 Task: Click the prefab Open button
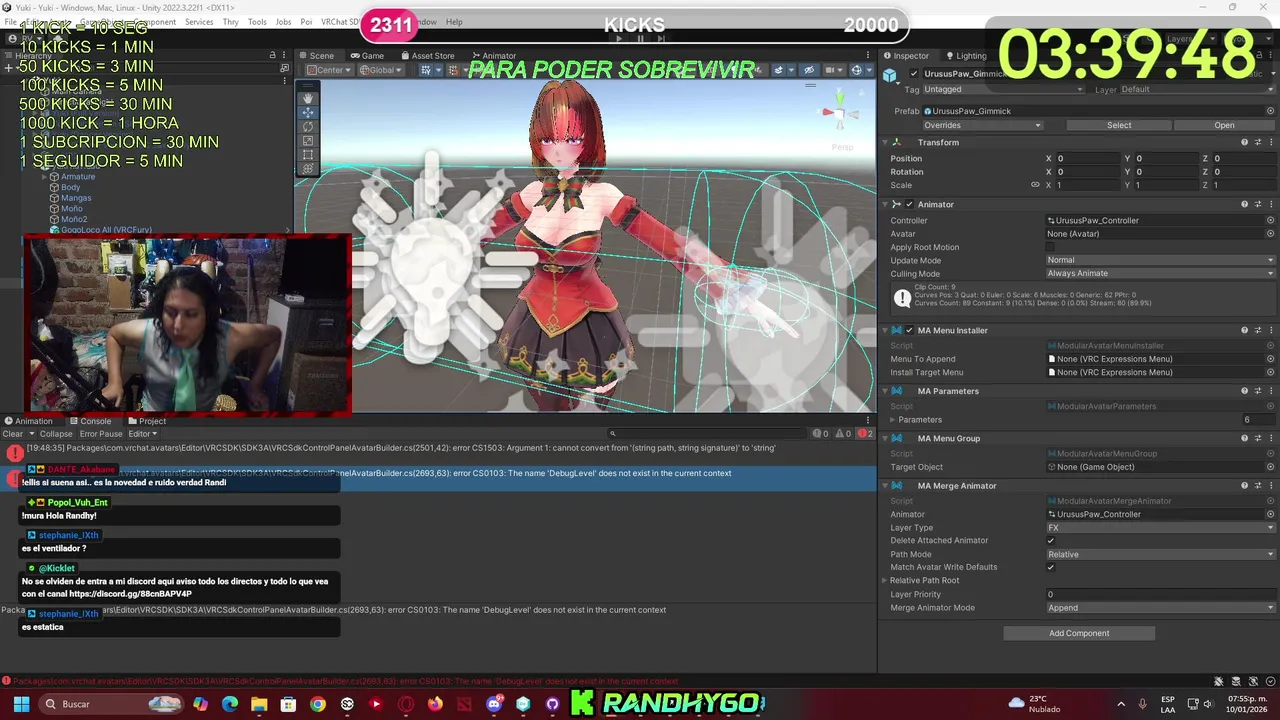[1224, 125]
